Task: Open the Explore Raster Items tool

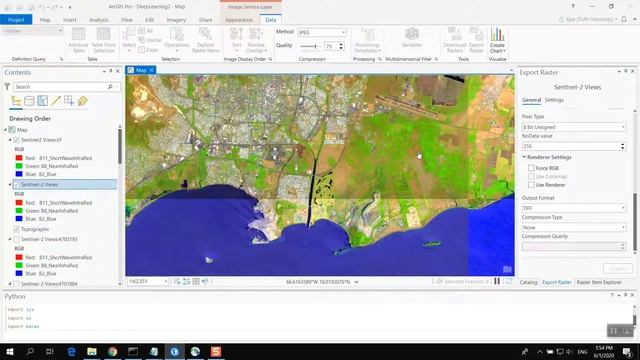Action: click(205, 40)
